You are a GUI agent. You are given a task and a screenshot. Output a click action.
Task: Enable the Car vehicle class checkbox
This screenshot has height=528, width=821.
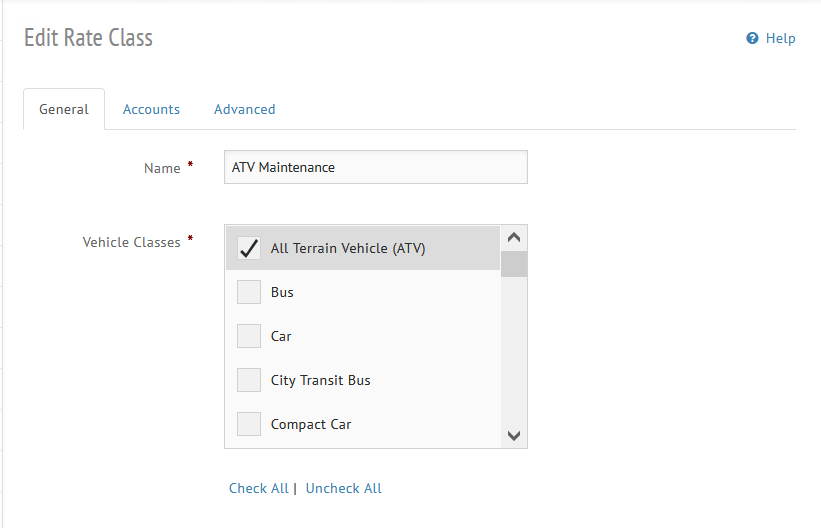coord(249,336)
